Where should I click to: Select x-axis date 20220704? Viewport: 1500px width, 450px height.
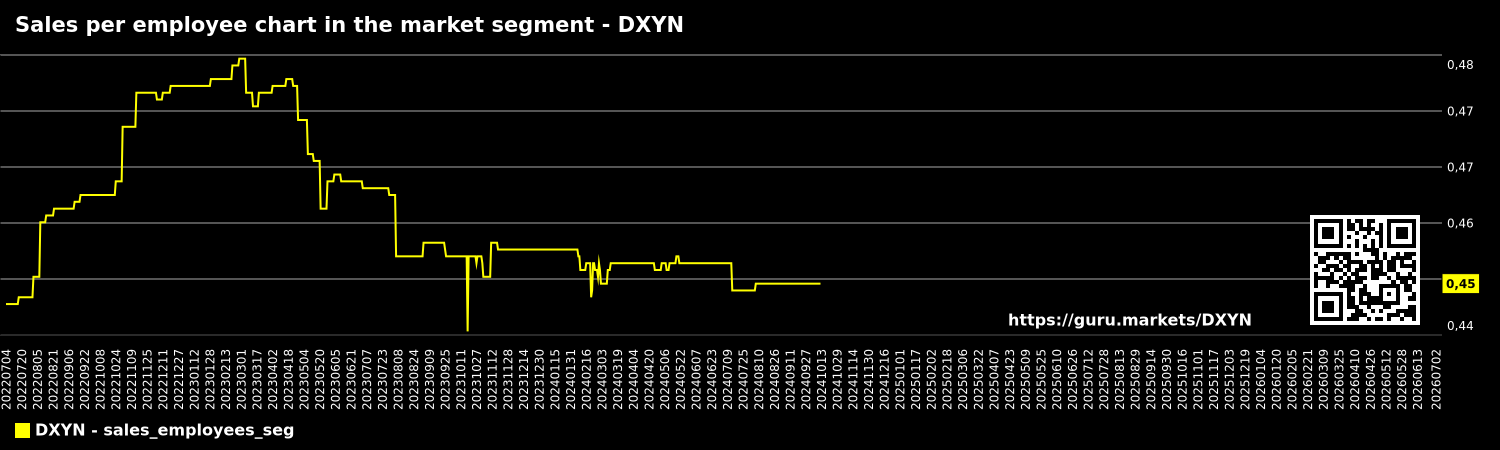click(6, 378)
